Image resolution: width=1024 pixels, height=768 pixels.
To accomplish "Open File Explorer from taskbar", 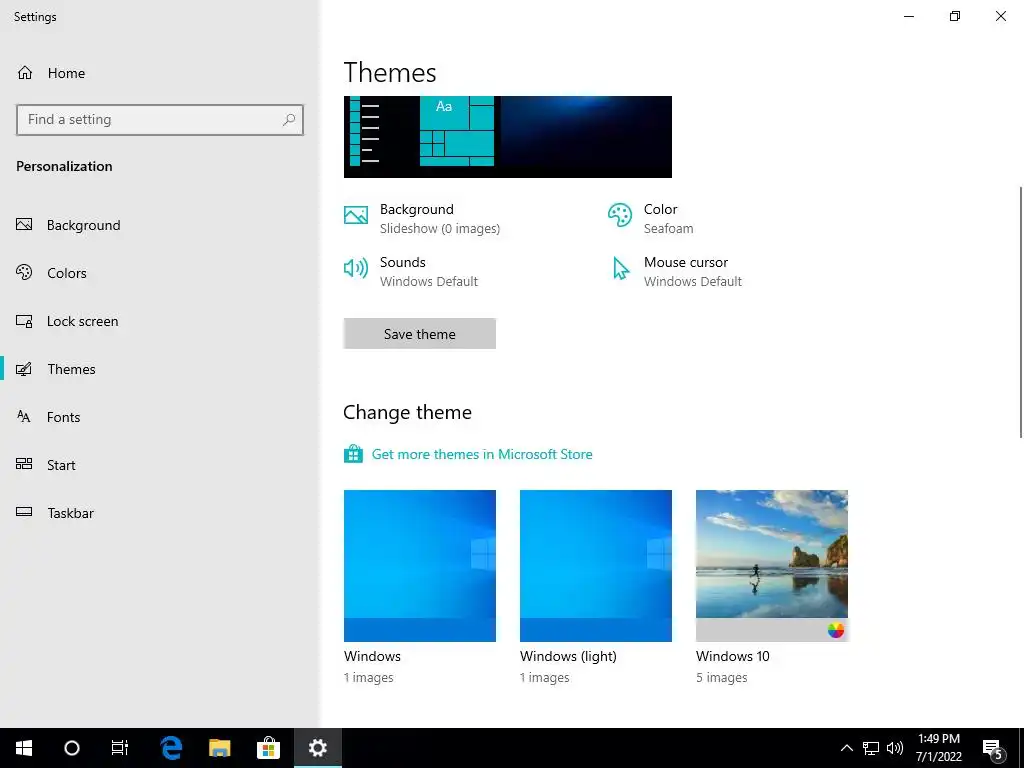I will pyautogui.click(x=219, y=748).
